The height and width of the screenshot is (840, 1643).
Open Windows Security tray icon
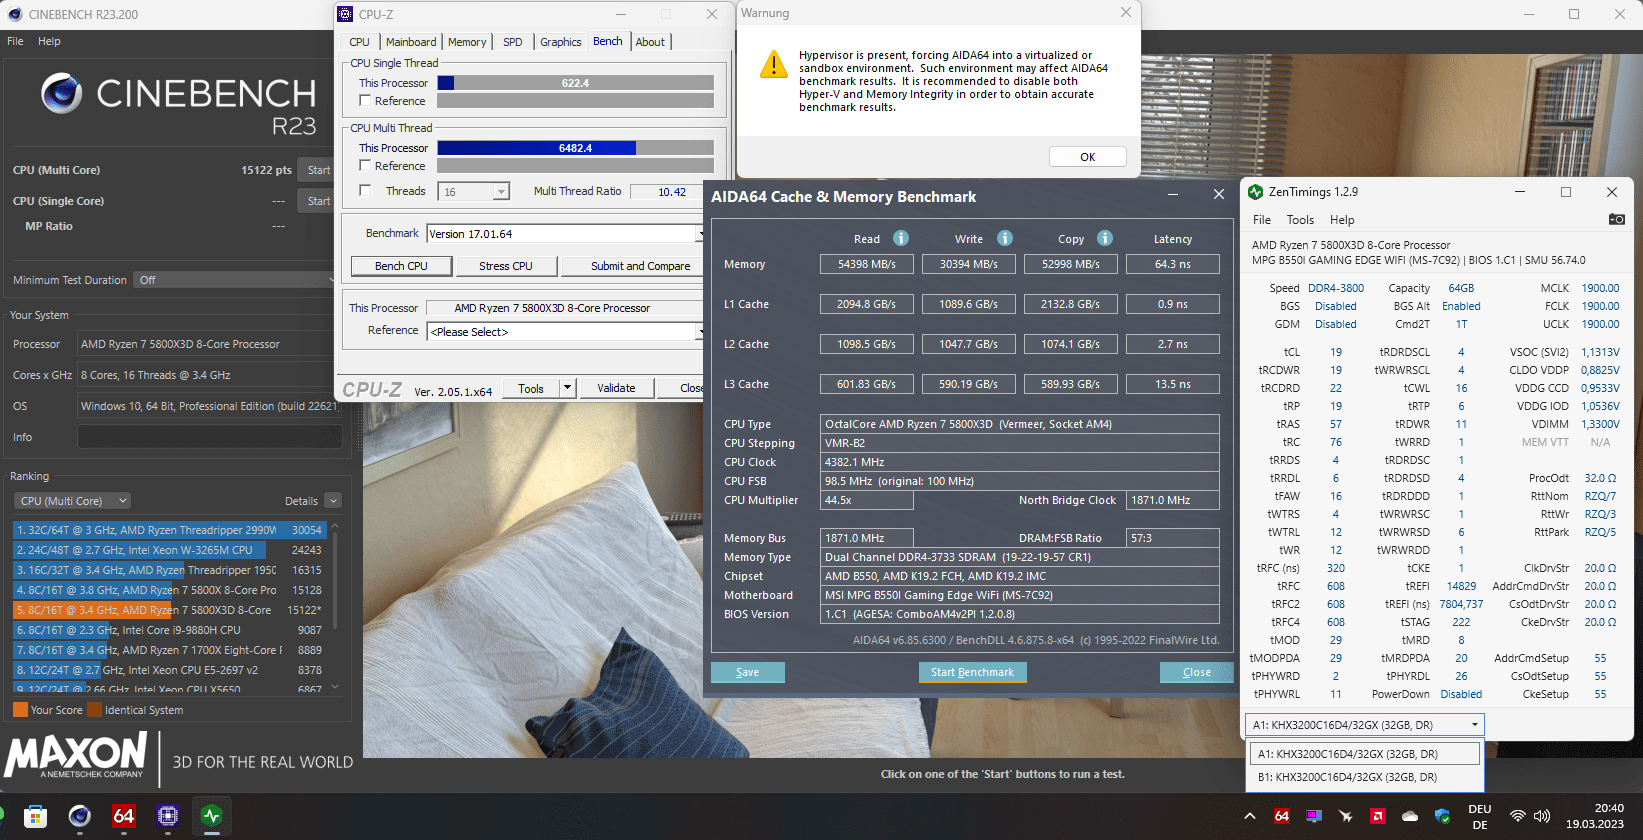[x=1442, y=816]
